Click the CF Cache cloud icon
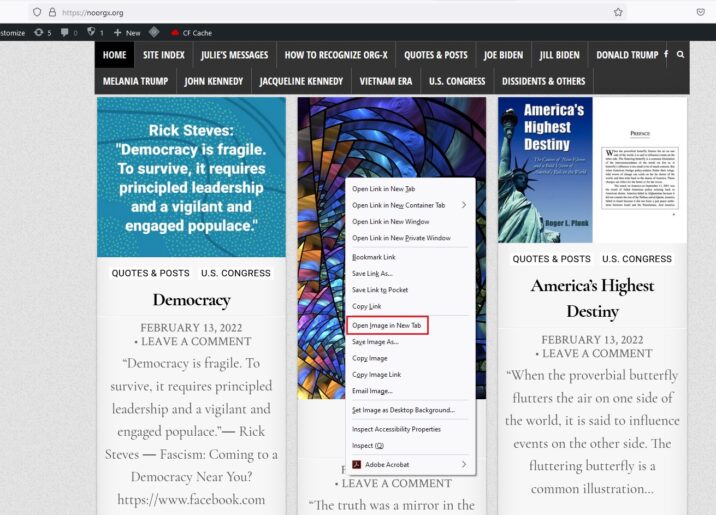Image resolution: width=716 pixels, height=515 pixels. click(175, 33)
